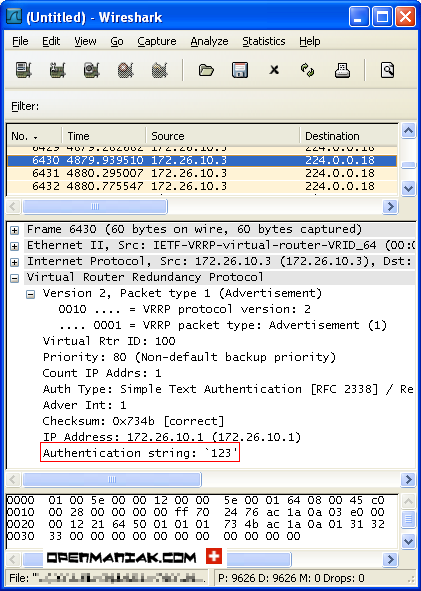421x591 pixels.
Task: Select VRRP packet type Advertisement line
Action: click(223, 325)
